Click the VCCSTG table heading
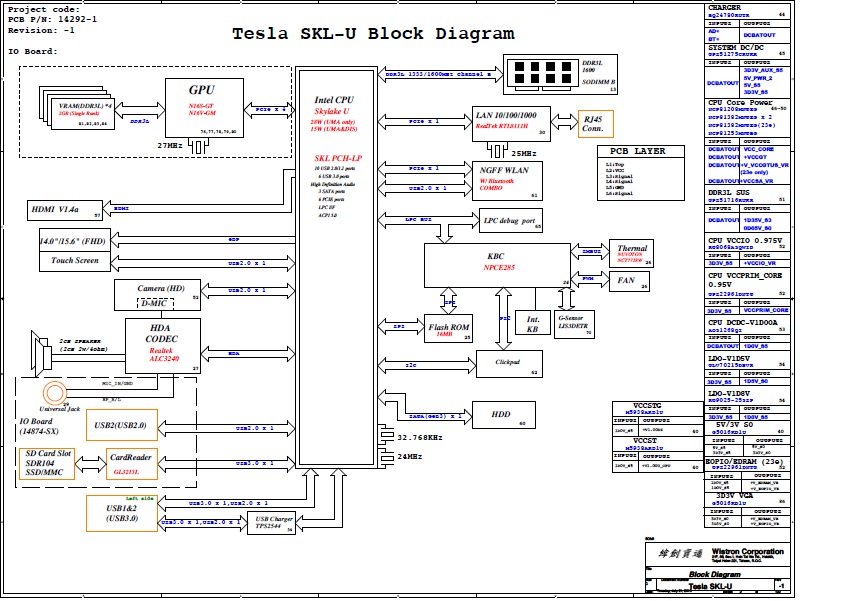851x601 pixels. click(x=647, y=406)
